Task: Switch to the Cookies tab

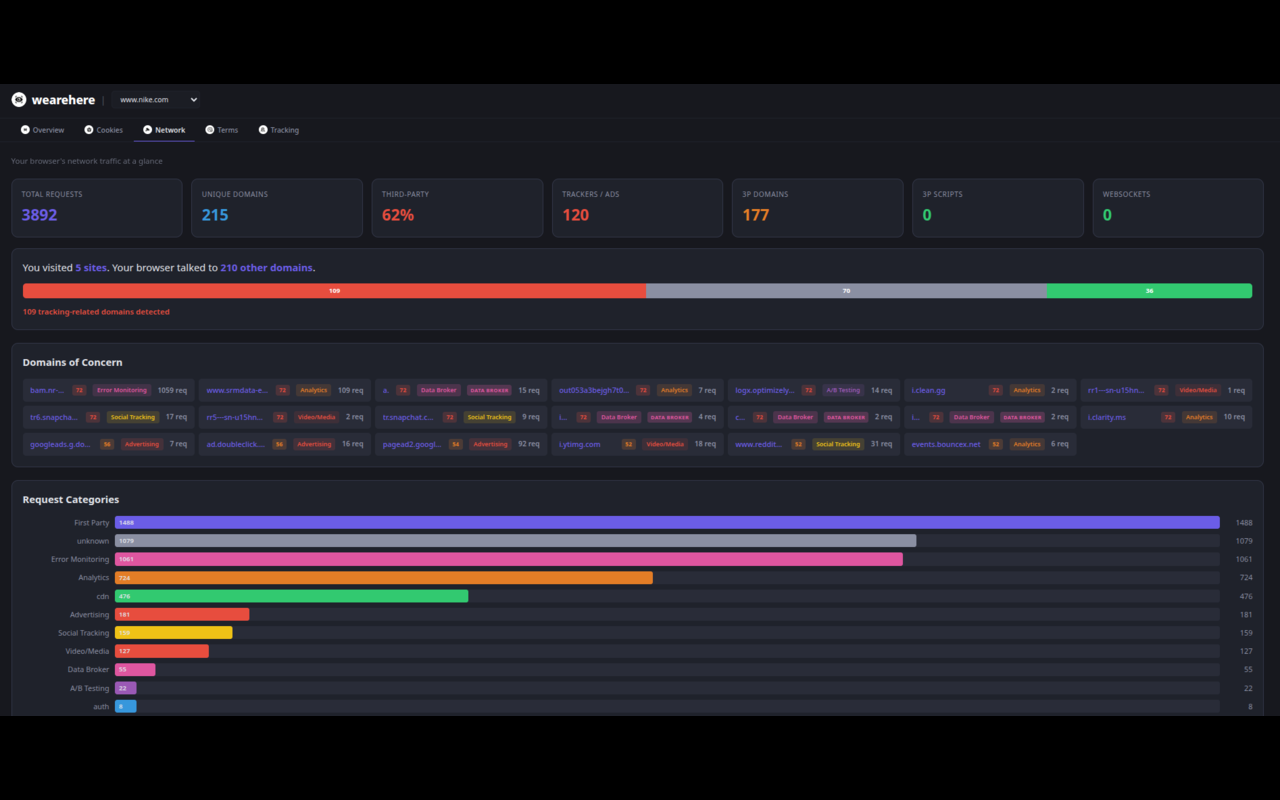Action: click(104, 130)
